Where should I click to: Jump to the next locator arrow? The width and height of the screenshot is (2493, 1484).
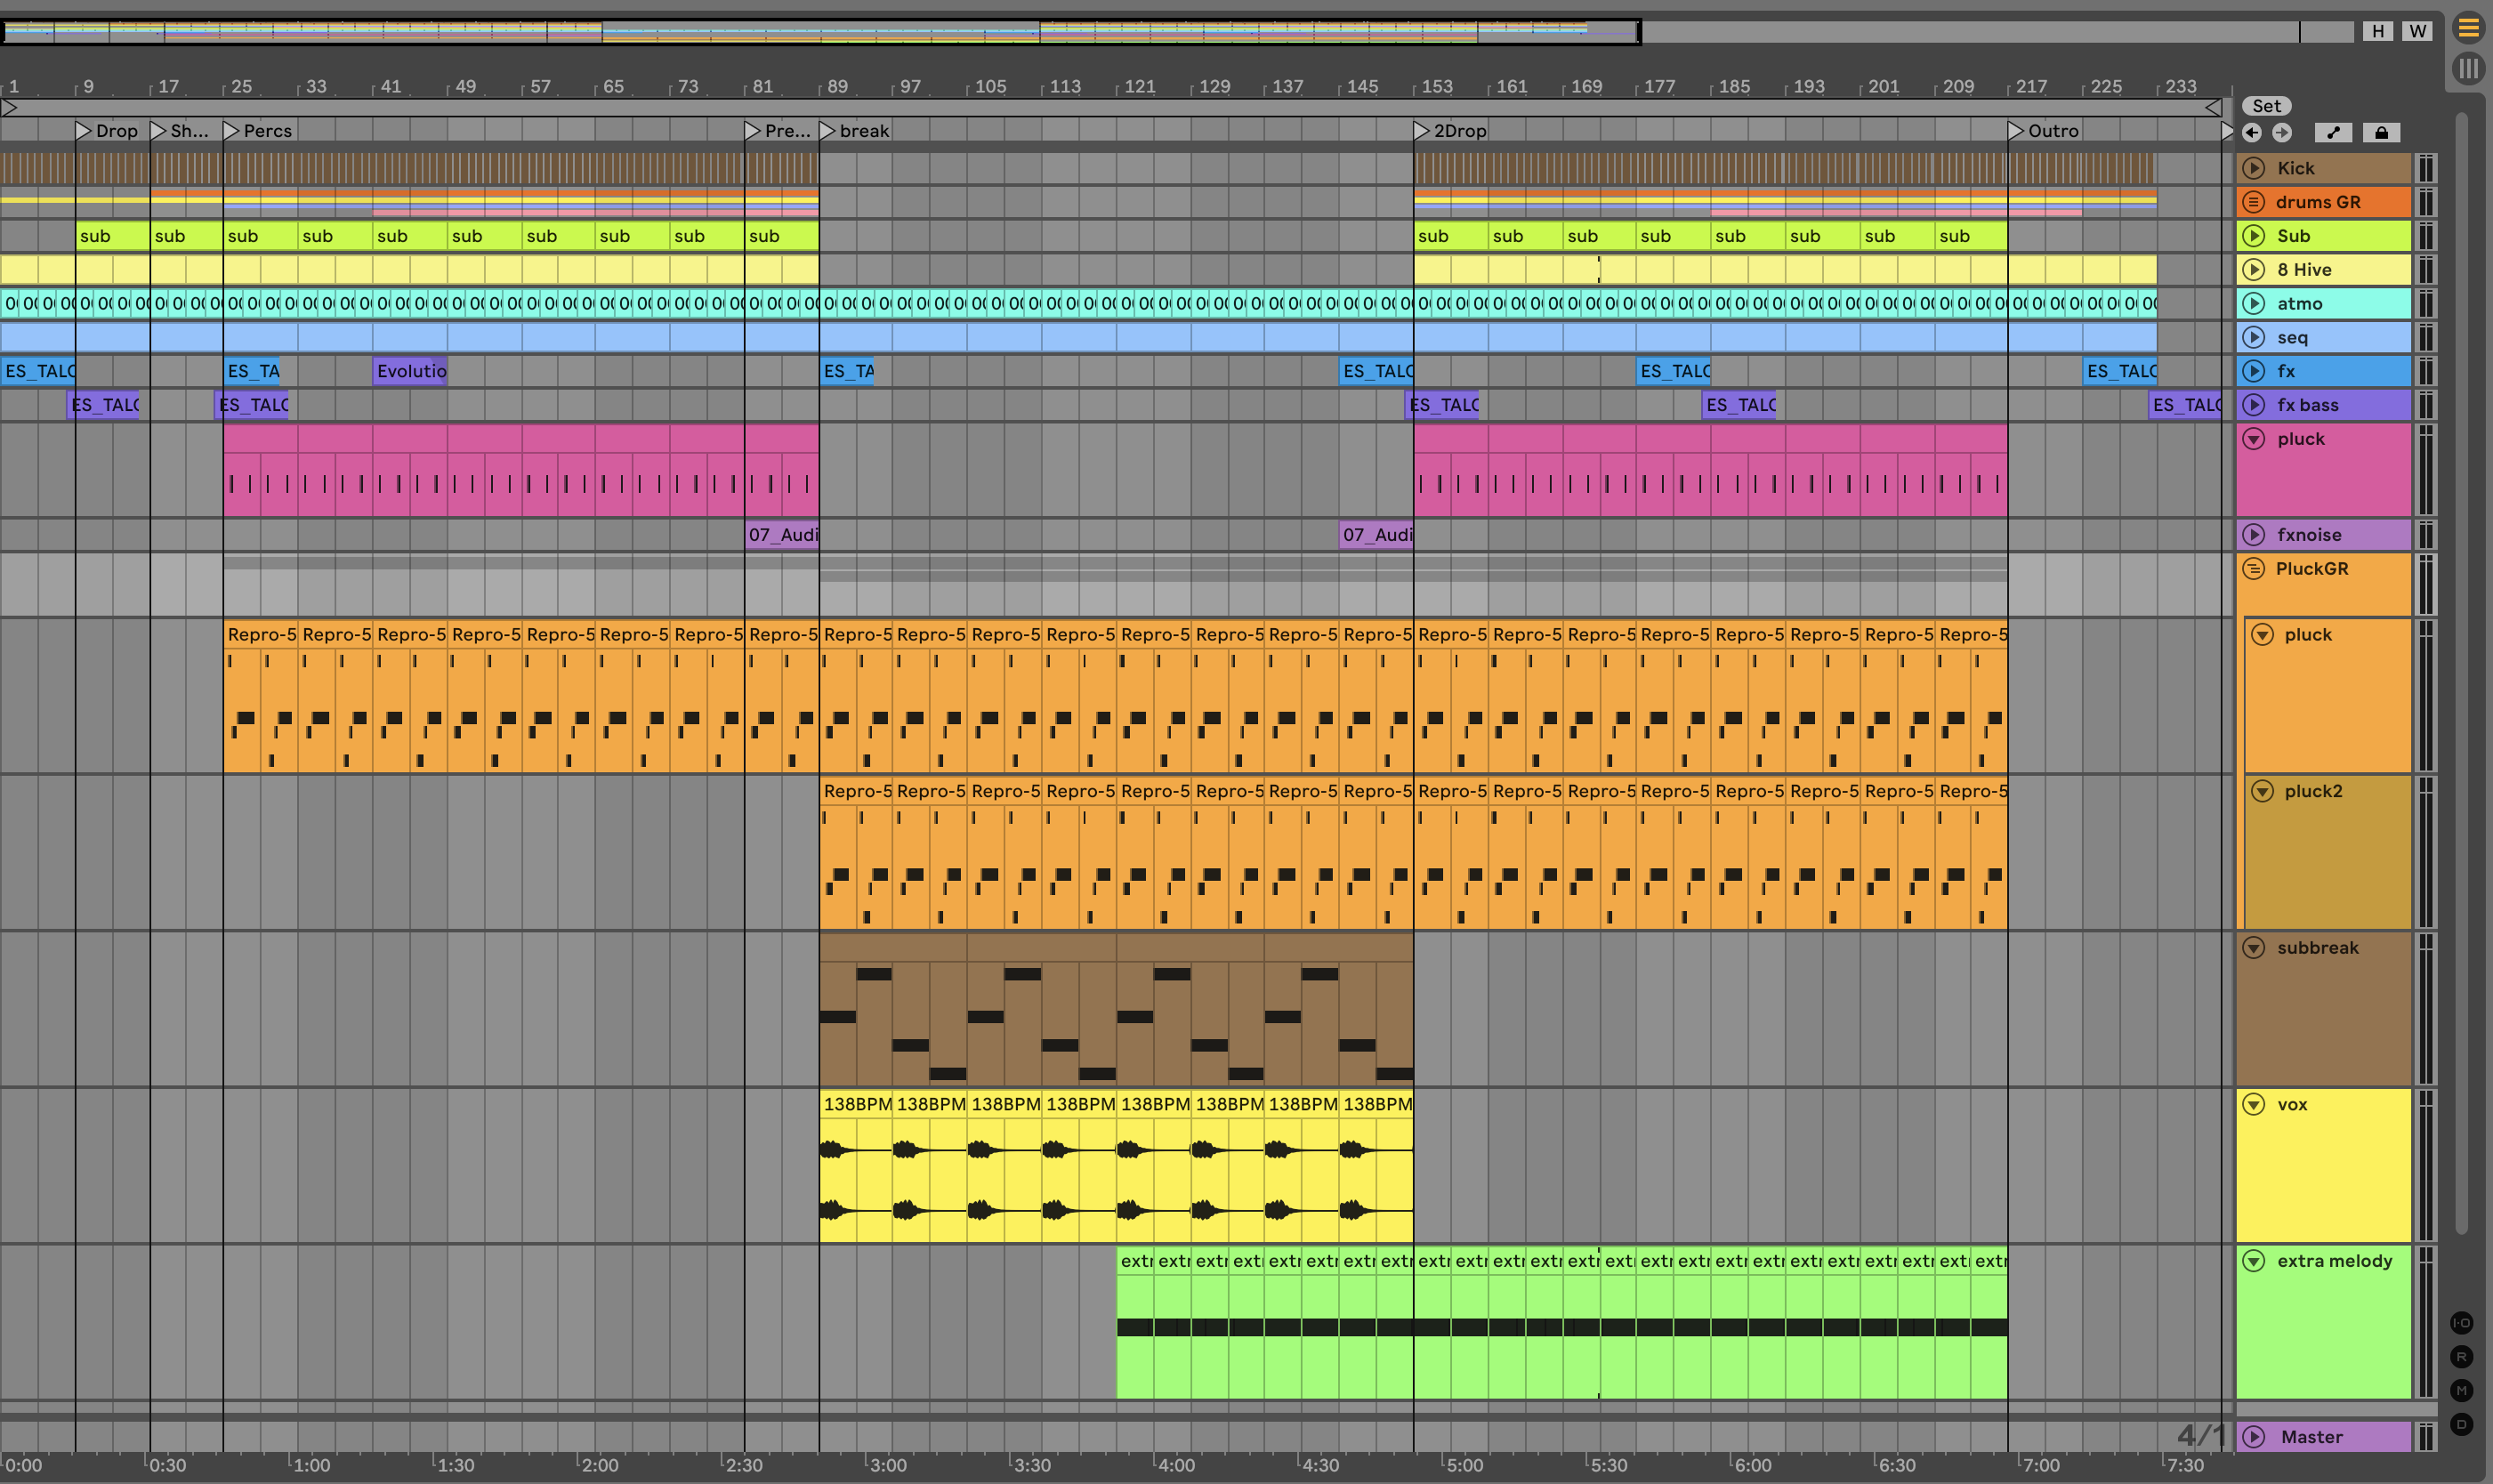pyautogui.click(x=2281, y=132)
